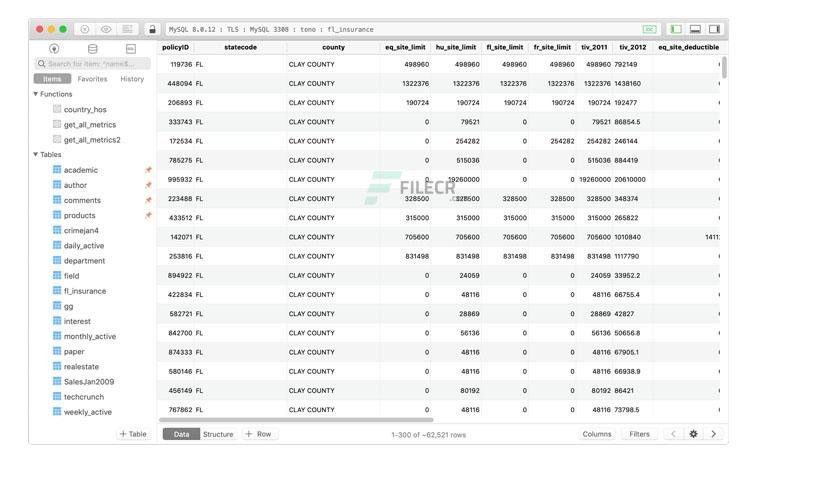Click the academic table icon
The height and width of the screenshot is (484, 836).
[57, 170]
